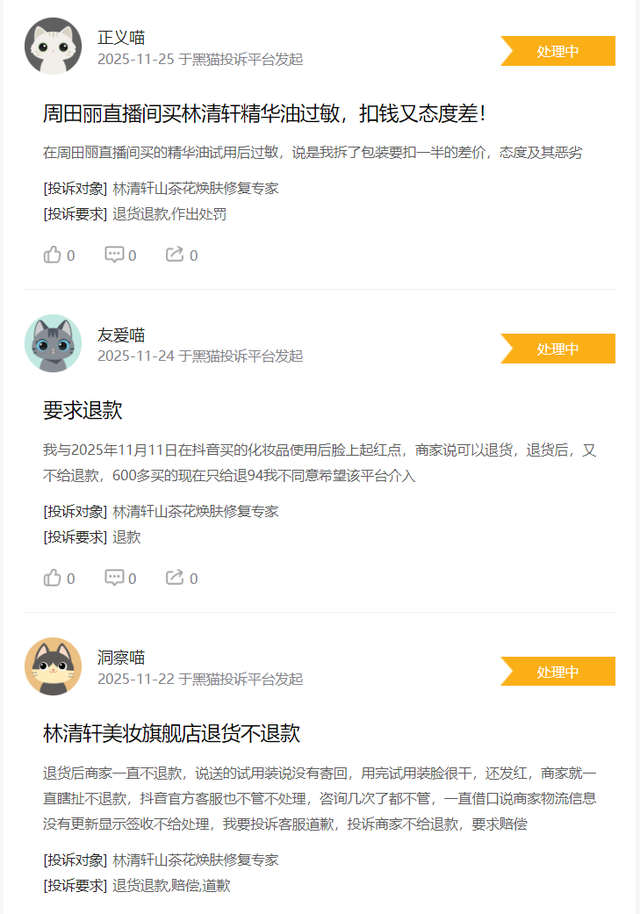Open 友爱喵 user avatar
This screenshot has width=640, height=914.
pos(53,343)
